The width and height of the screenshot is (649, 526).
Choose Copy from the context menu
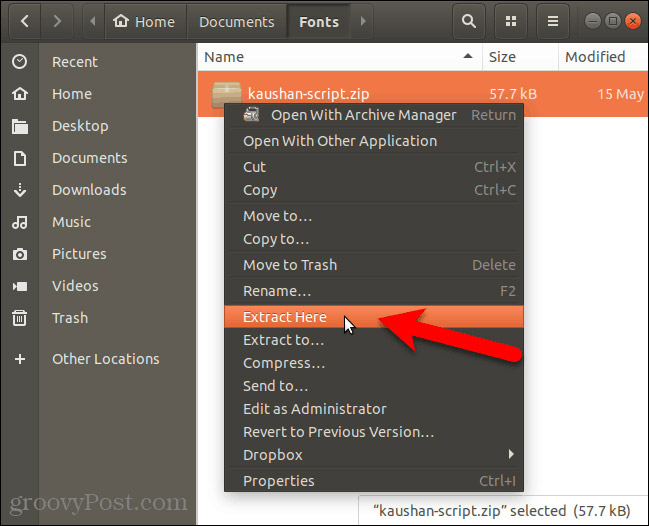point(374,190)
